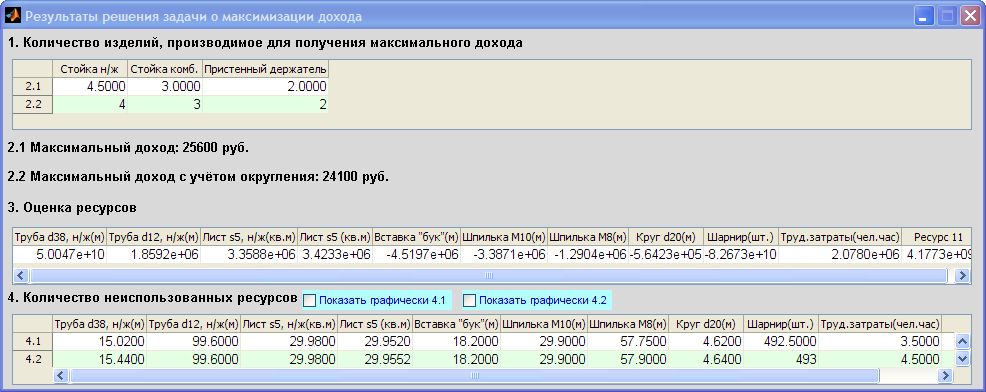
Task: Click right arrow of unused resources scrollbar
Action: [944, 376]
